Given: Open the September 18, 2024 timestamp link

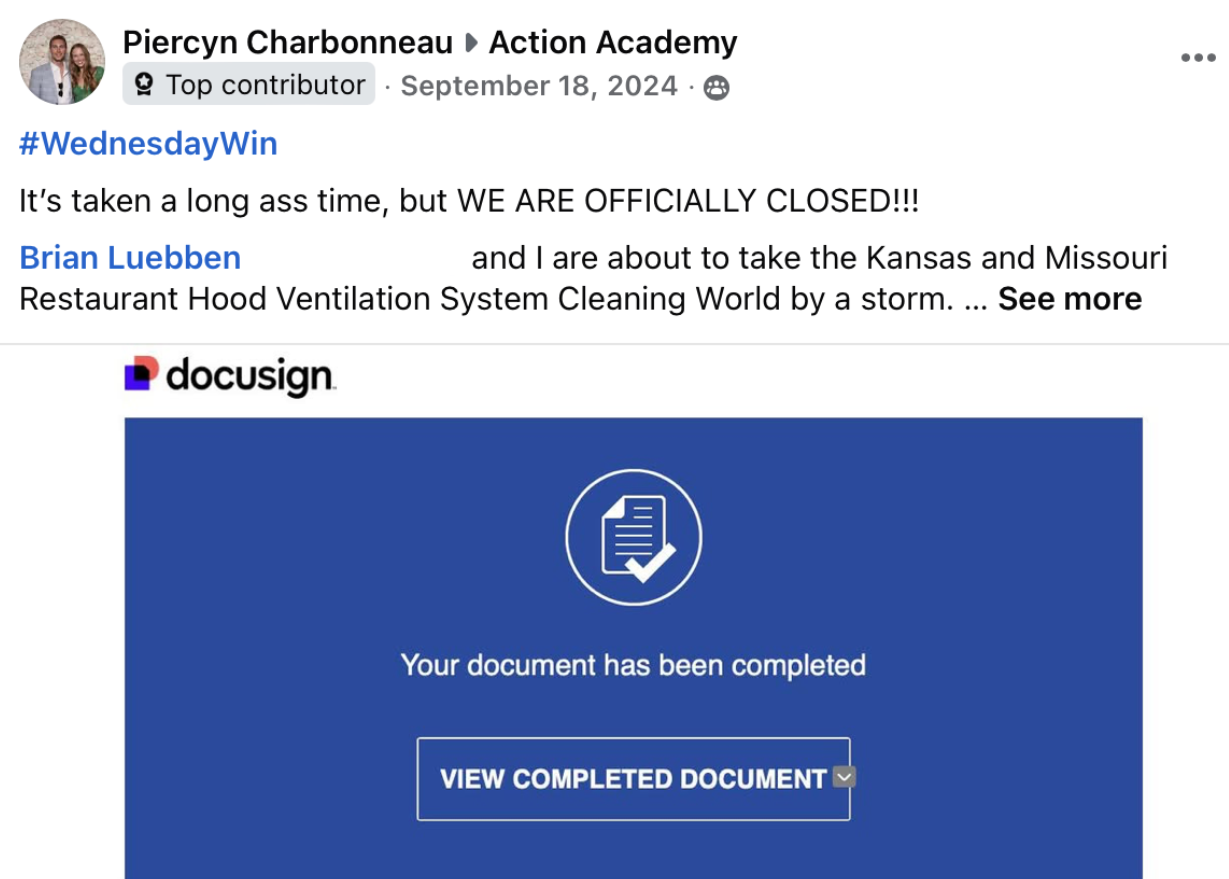Looking at the screenshot, I should (539, 86).
